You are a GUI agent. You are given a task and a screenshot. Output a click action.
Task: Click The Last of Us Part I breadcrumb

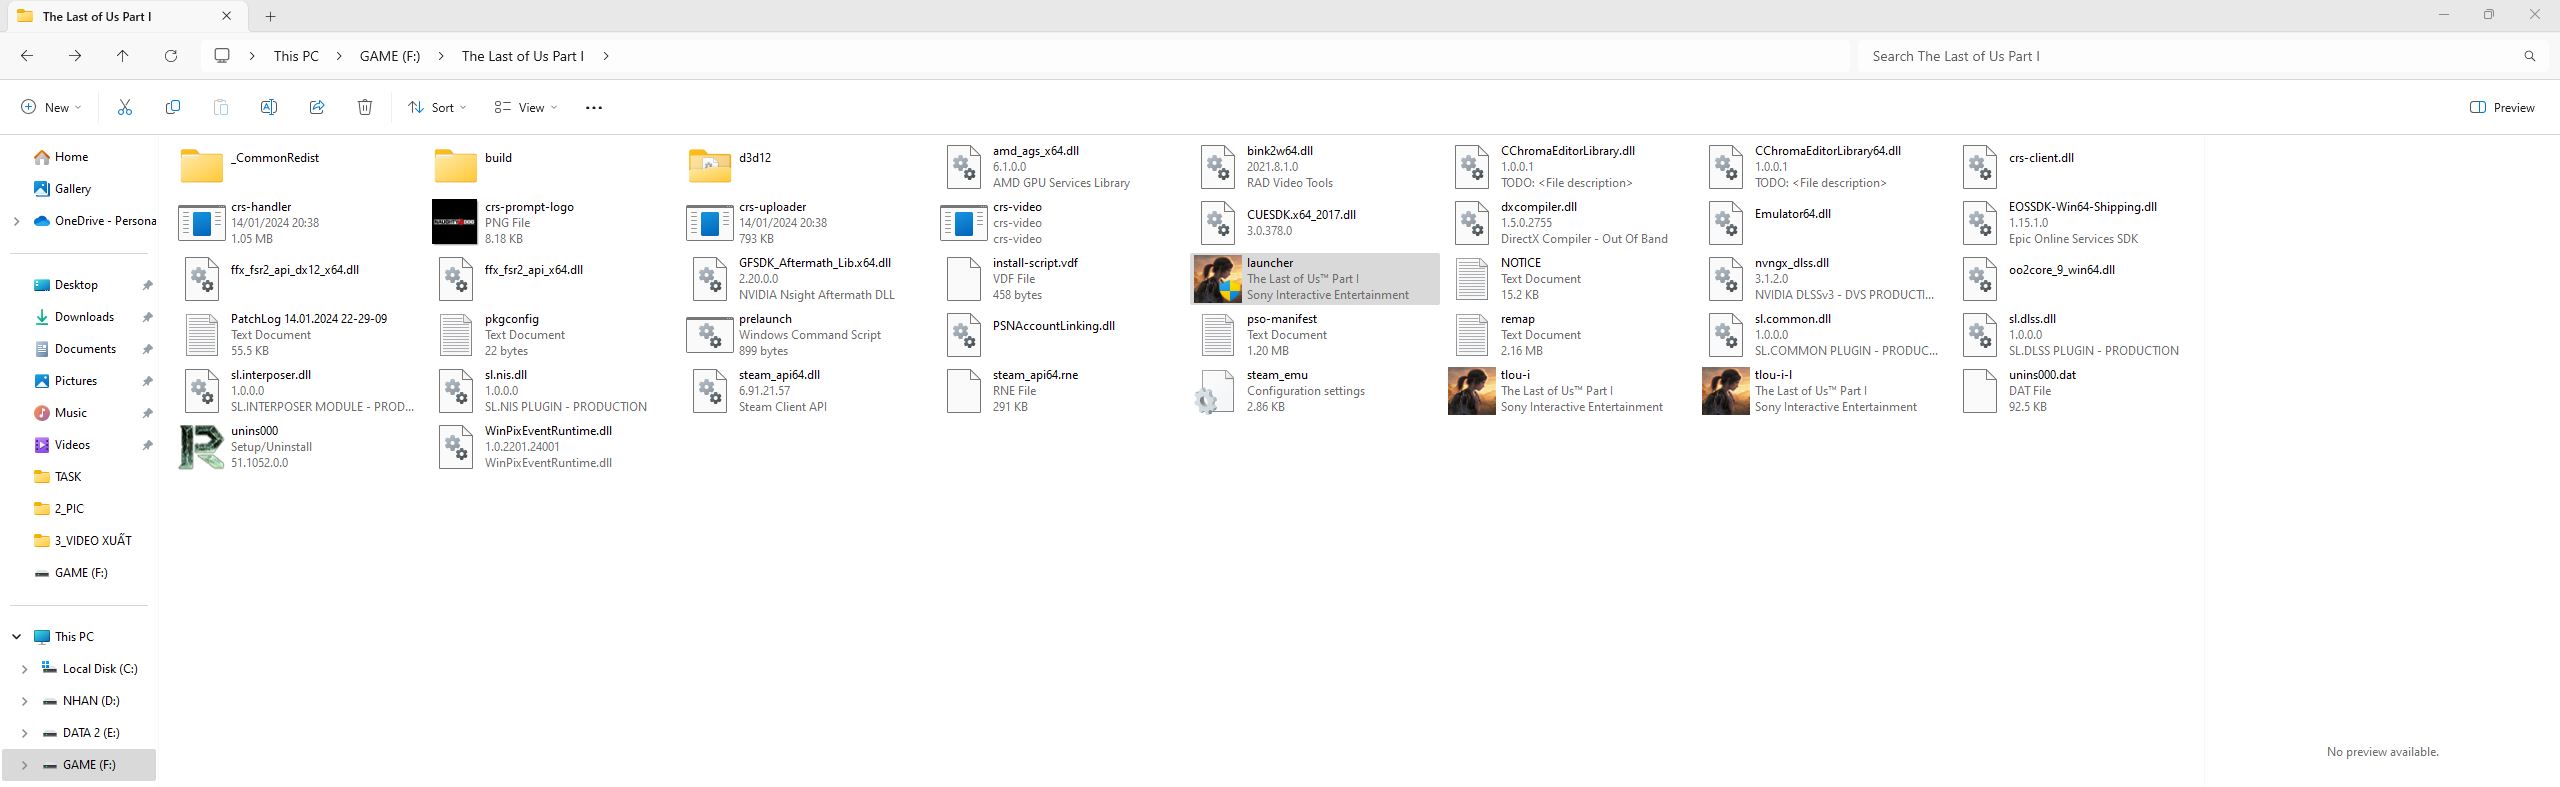(x=522, y=56)
